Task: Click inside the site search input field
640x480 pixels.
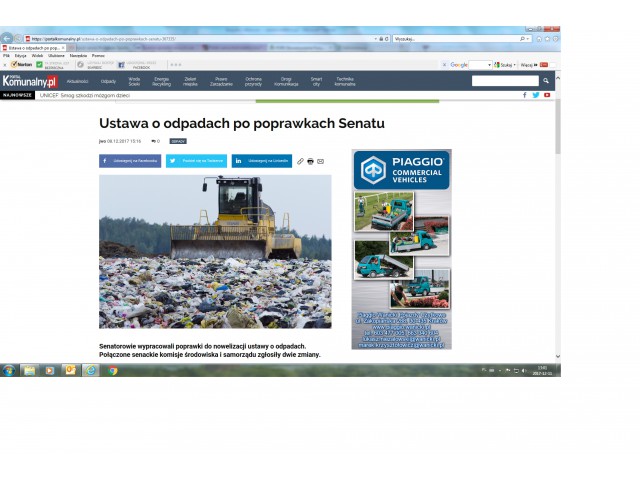Action: [504, 81]
